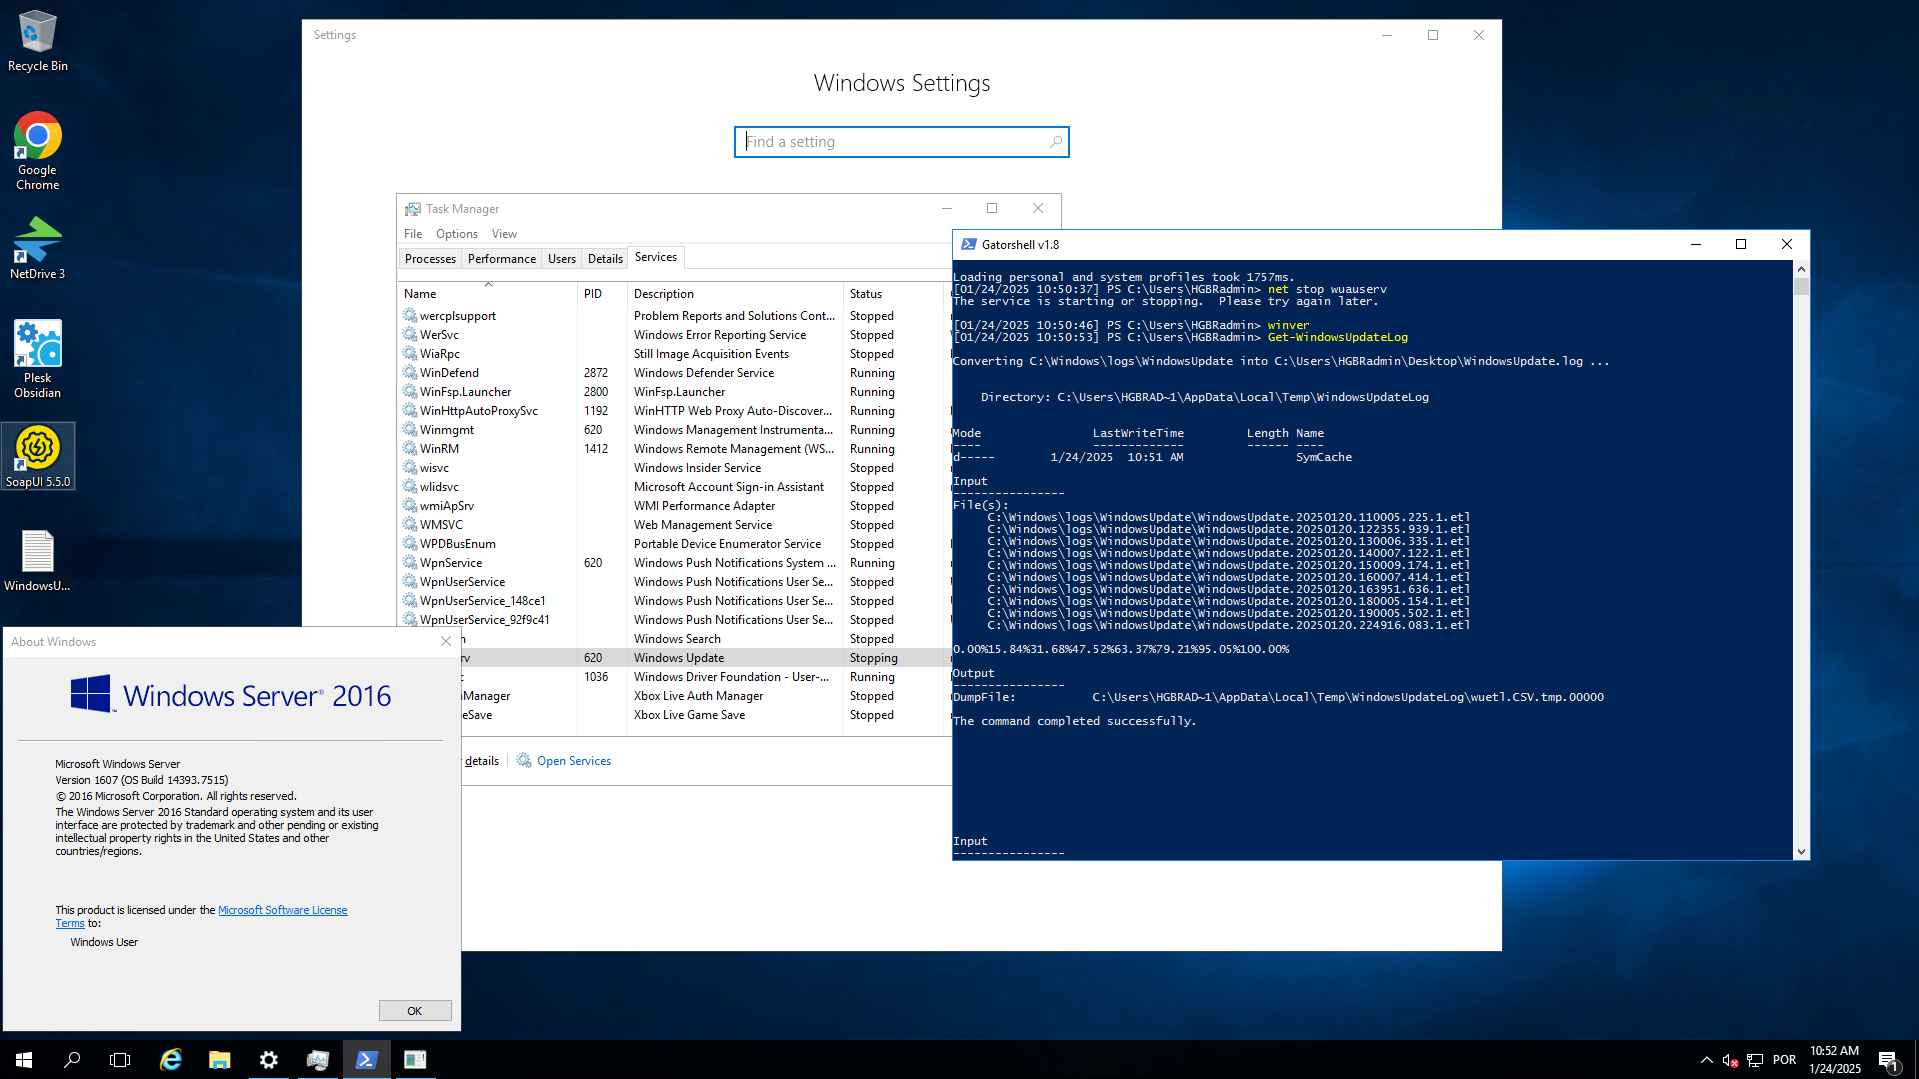Select the Services tab
Image resolution: width=1919 pixels, height=1079 pixels.
tap(656, 257)
